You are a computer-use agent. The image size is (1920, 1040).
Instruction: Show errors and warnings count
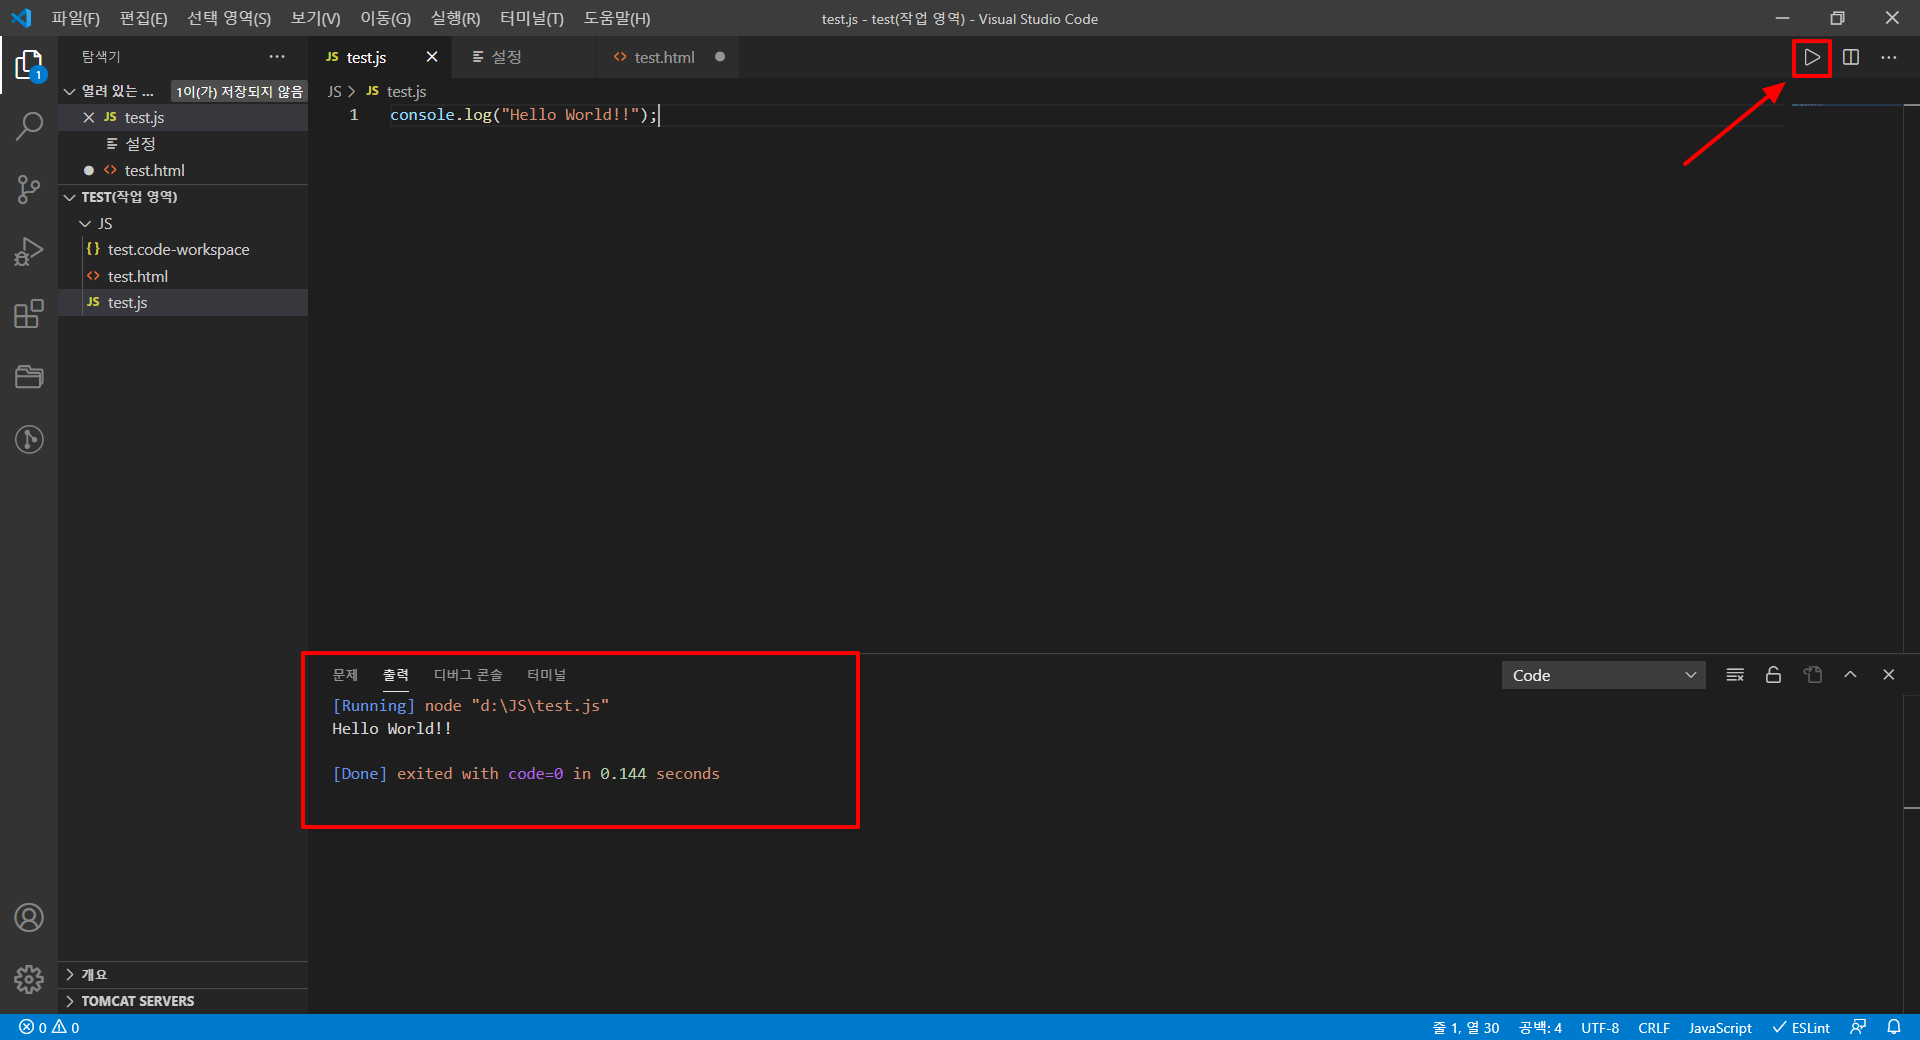pyautogui.click(x=49, y=1027)
